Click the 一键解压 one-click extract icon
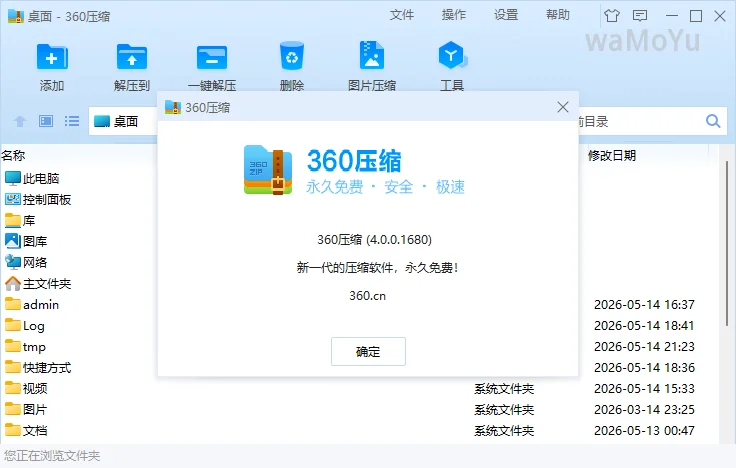The width and height of the screenshot is (736, 468). pyautogui.click(x=212, y=57)
